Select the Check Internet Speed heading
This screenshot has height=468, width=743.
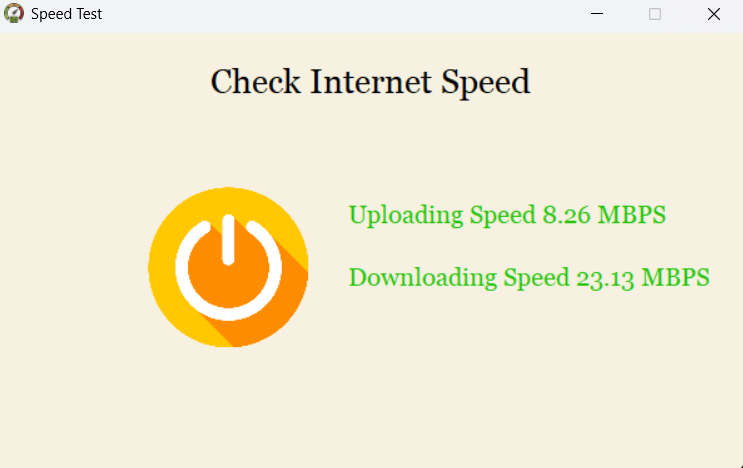click(x=370, y=82)
